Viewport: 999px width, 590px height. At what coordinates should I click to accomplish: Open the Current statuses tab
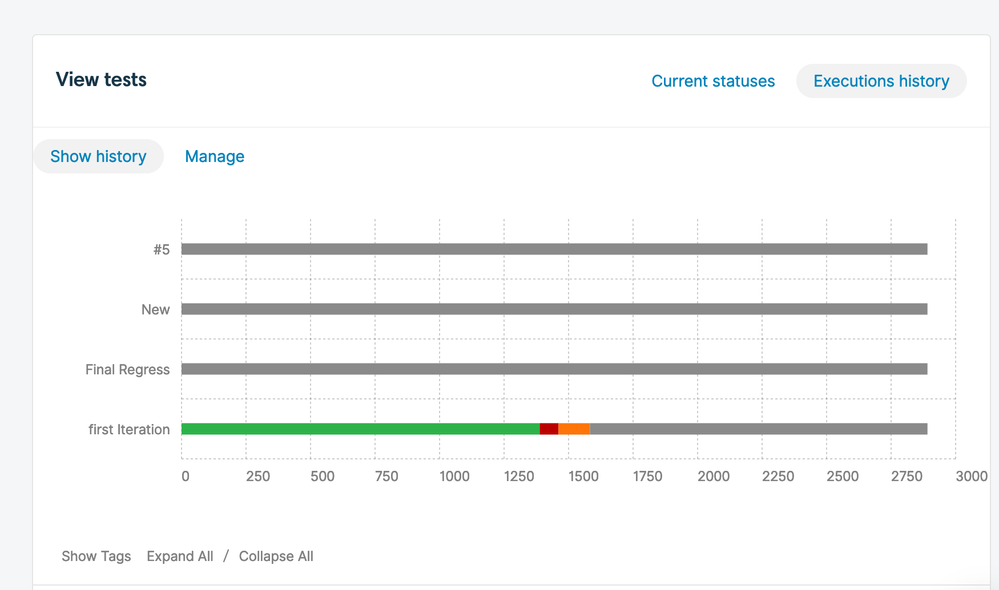coord(713,81)
